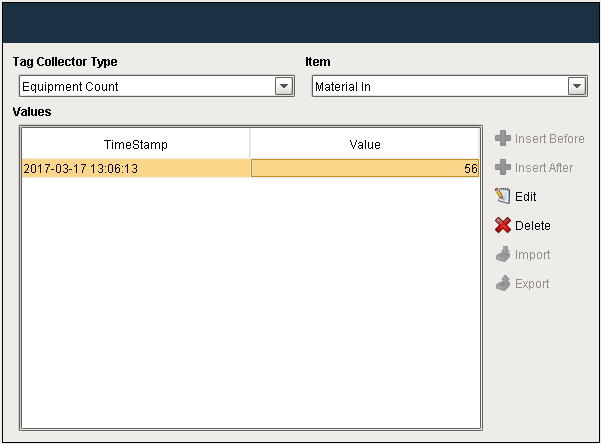
Task: Choose the Insert After text label
Action: click(544, 167)
